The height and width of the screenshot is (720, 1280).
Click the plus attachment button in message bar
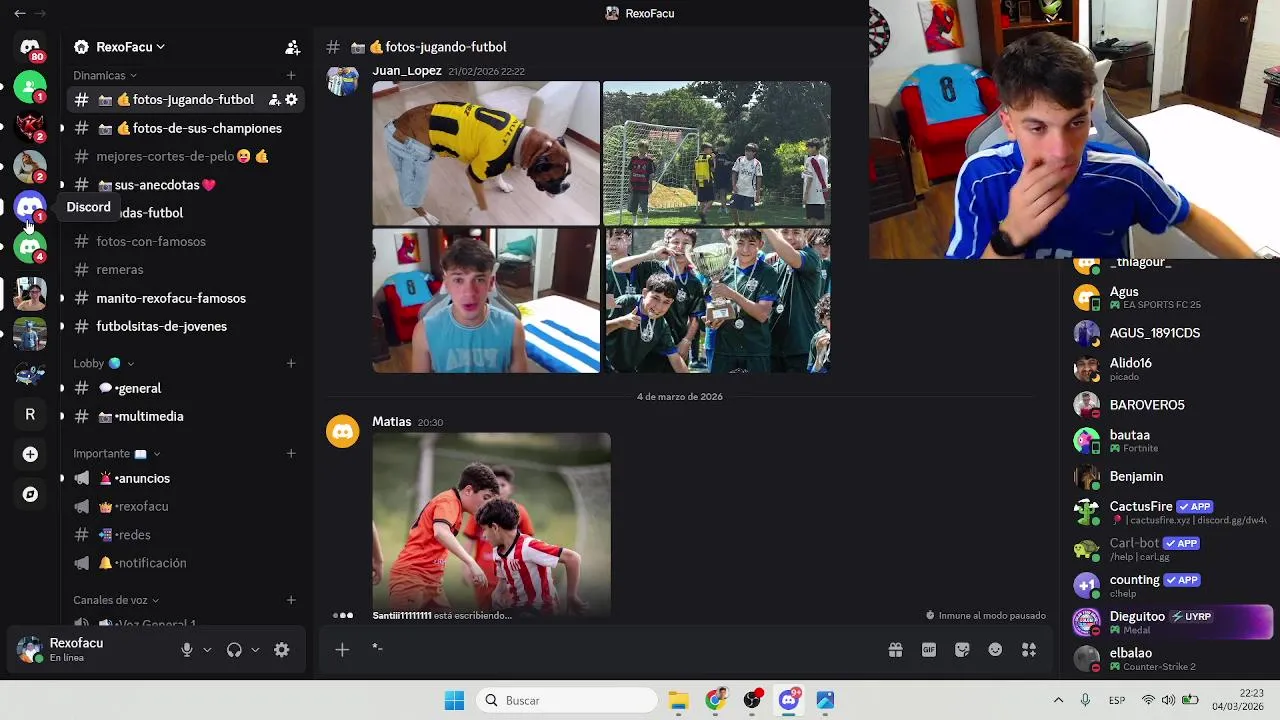[342, 650]
